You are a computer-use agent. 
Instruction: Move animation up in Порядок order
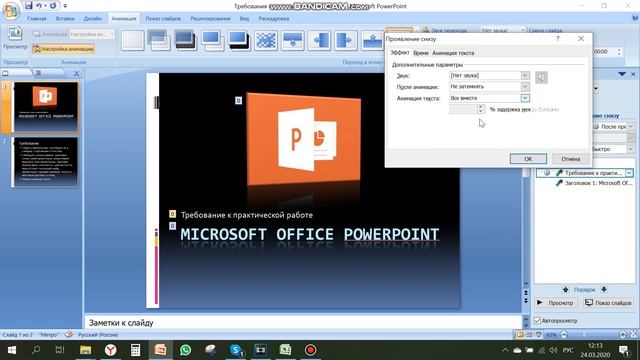coord(565,289)
